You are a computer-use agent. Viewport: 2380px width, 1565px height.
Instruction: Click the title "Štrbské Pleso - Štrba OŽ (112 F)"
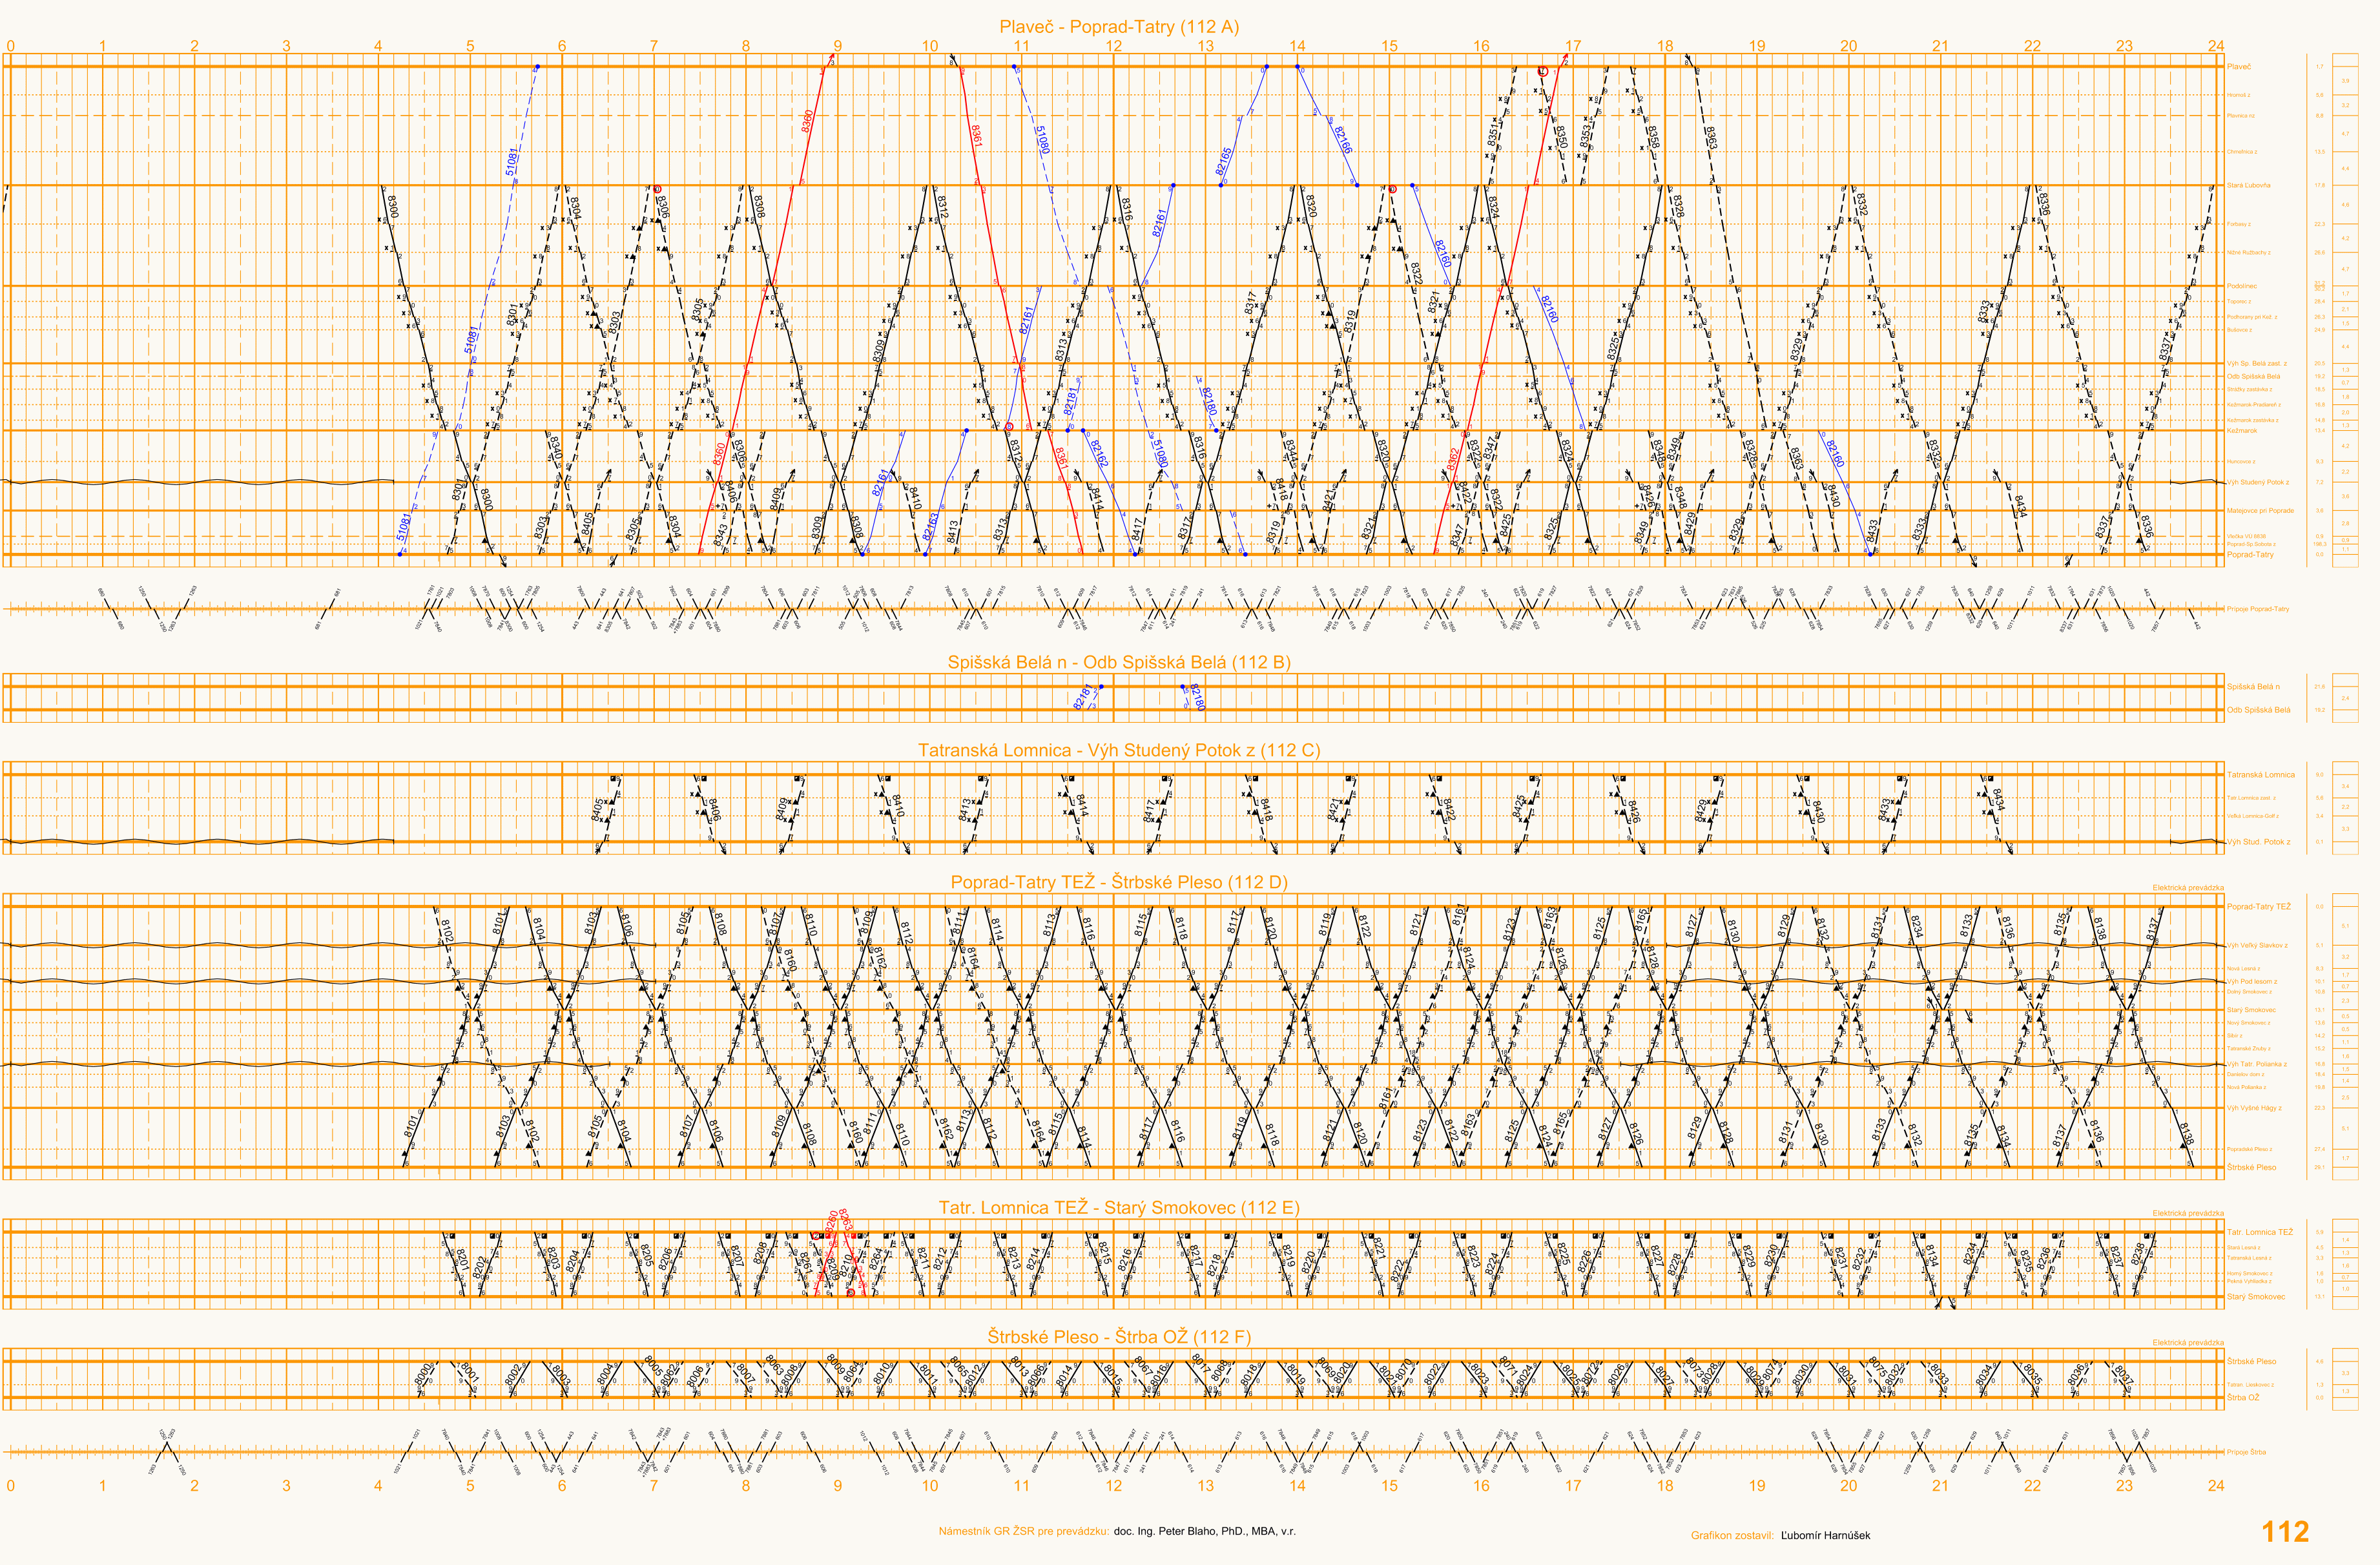[1119, 1337]
